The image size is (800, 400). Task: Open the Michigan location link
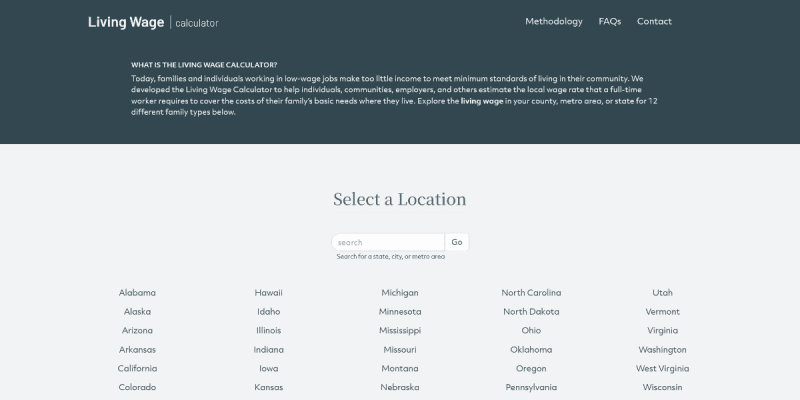[x=400, y=293]
